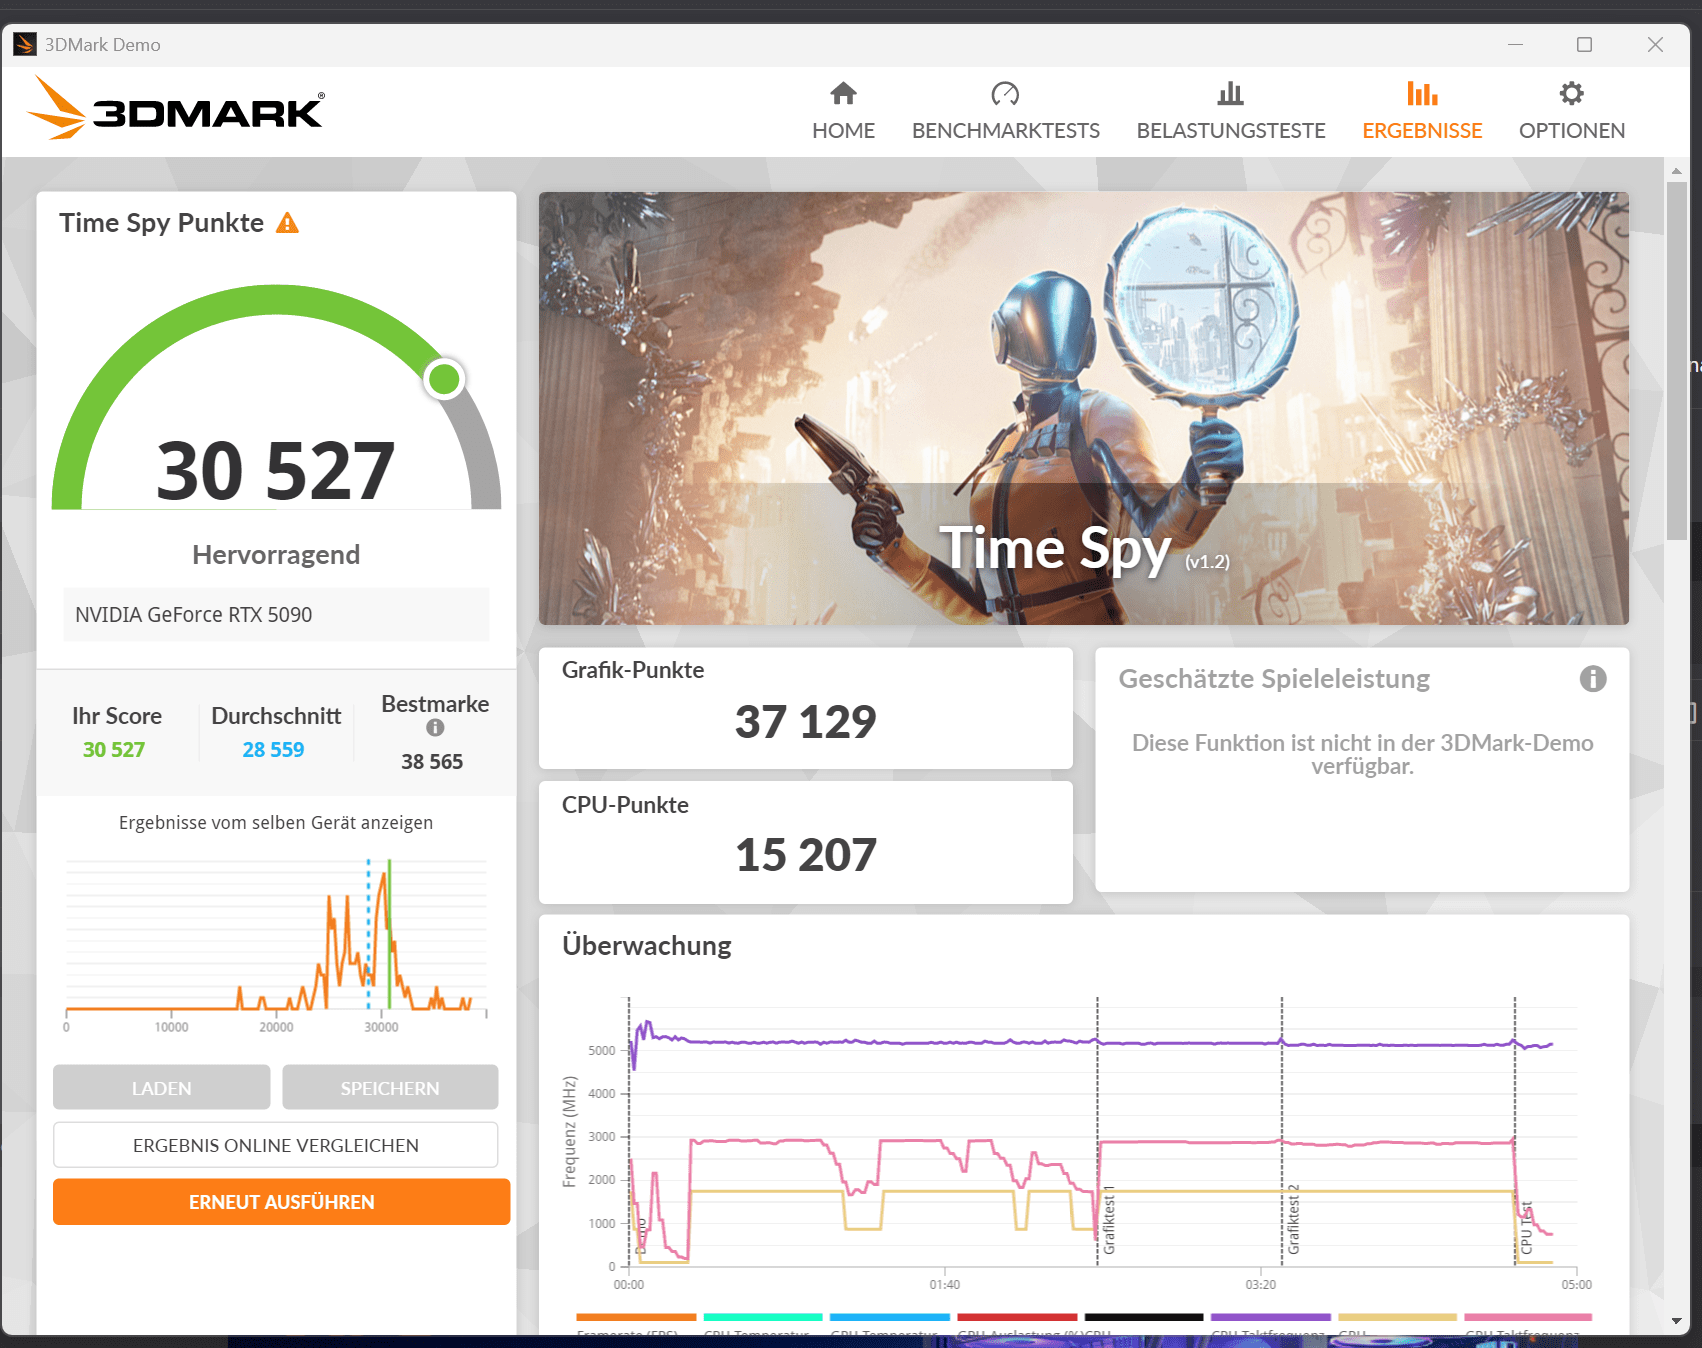
Task: Click the scrollbar up arrow
Action: pos(1677,171)
